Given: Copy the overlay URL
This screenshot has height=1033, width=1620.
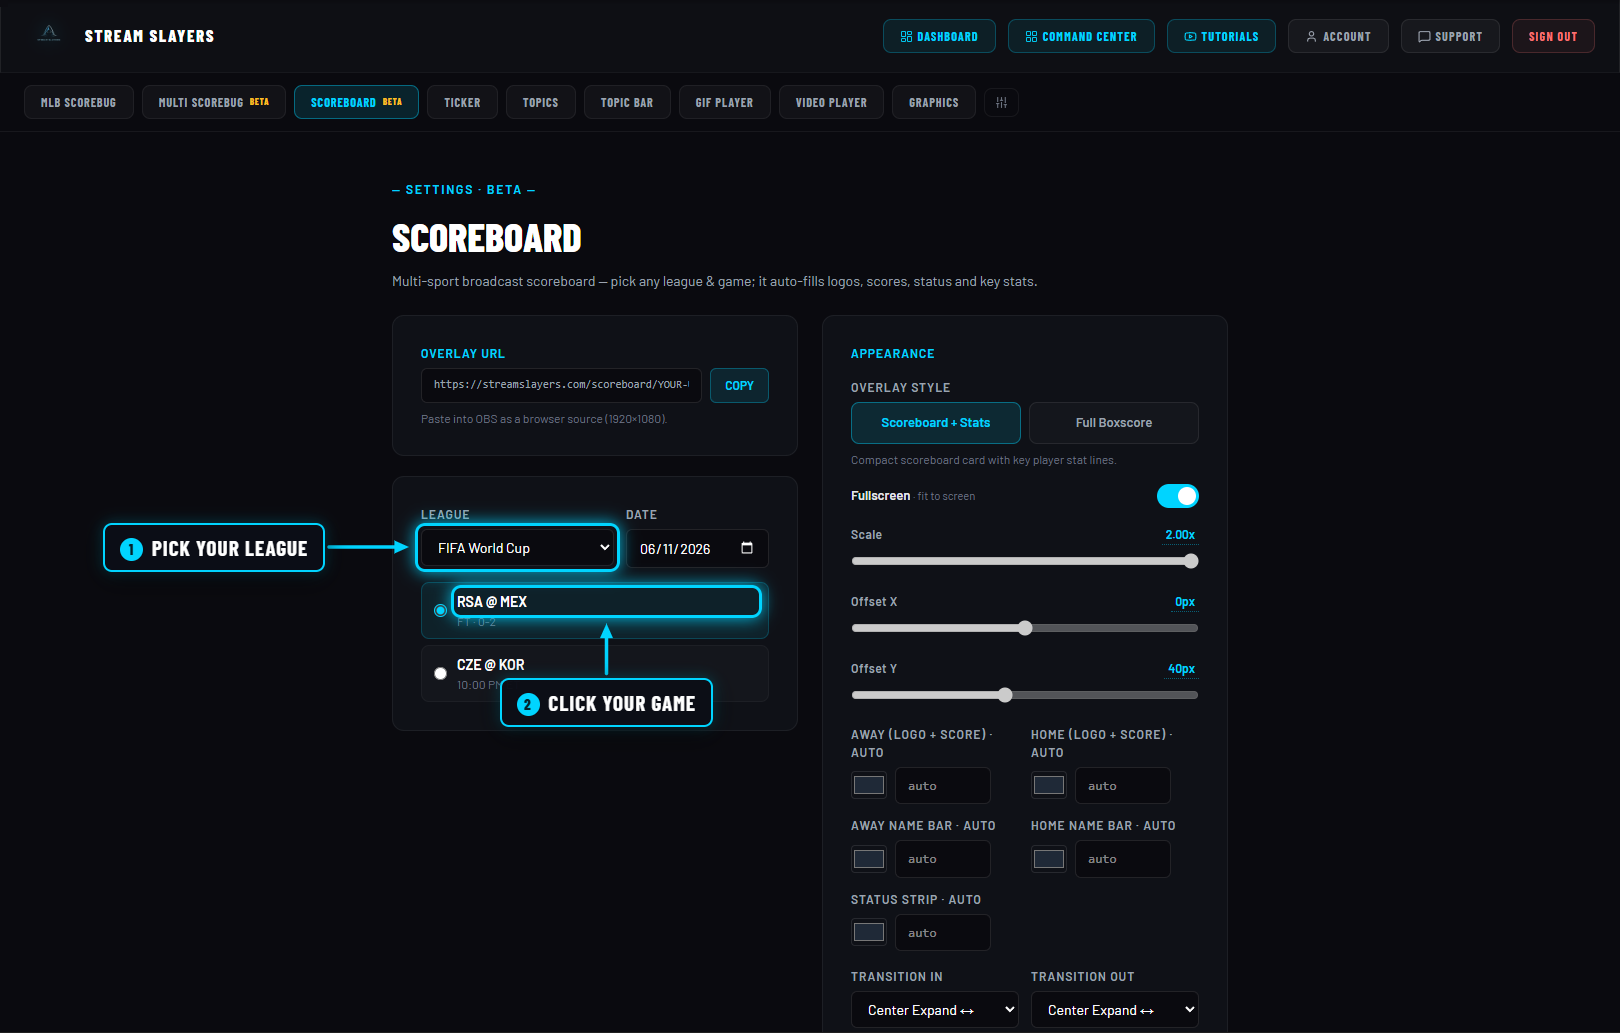Looking at the screenshot, I should [x=739, y=385].
